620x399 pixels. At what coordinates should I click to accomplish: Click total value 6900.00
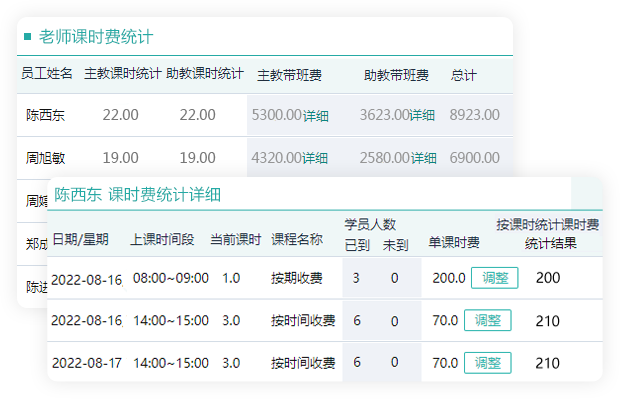pos(474,158)
